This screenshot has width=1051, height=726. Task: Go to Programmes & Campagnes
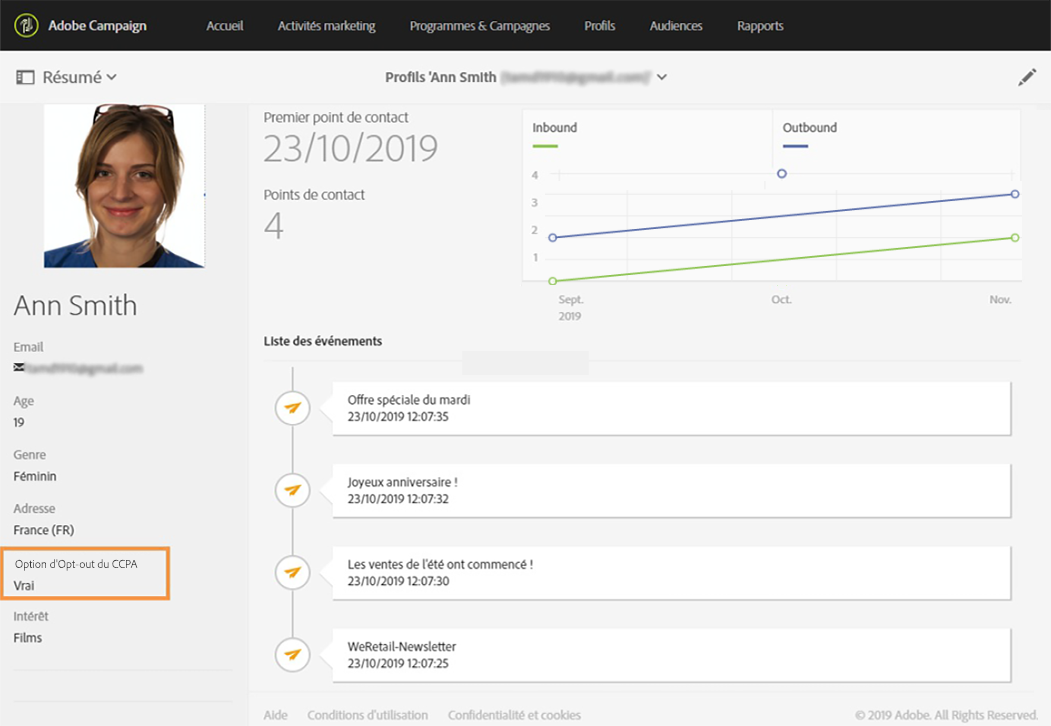(480, 26)
